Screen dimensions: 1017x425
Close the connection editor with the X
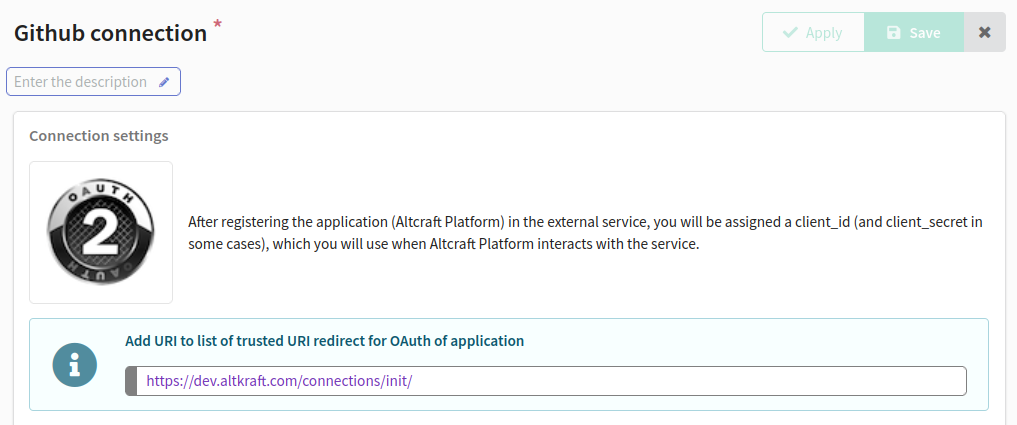click(x=985, y=32)
